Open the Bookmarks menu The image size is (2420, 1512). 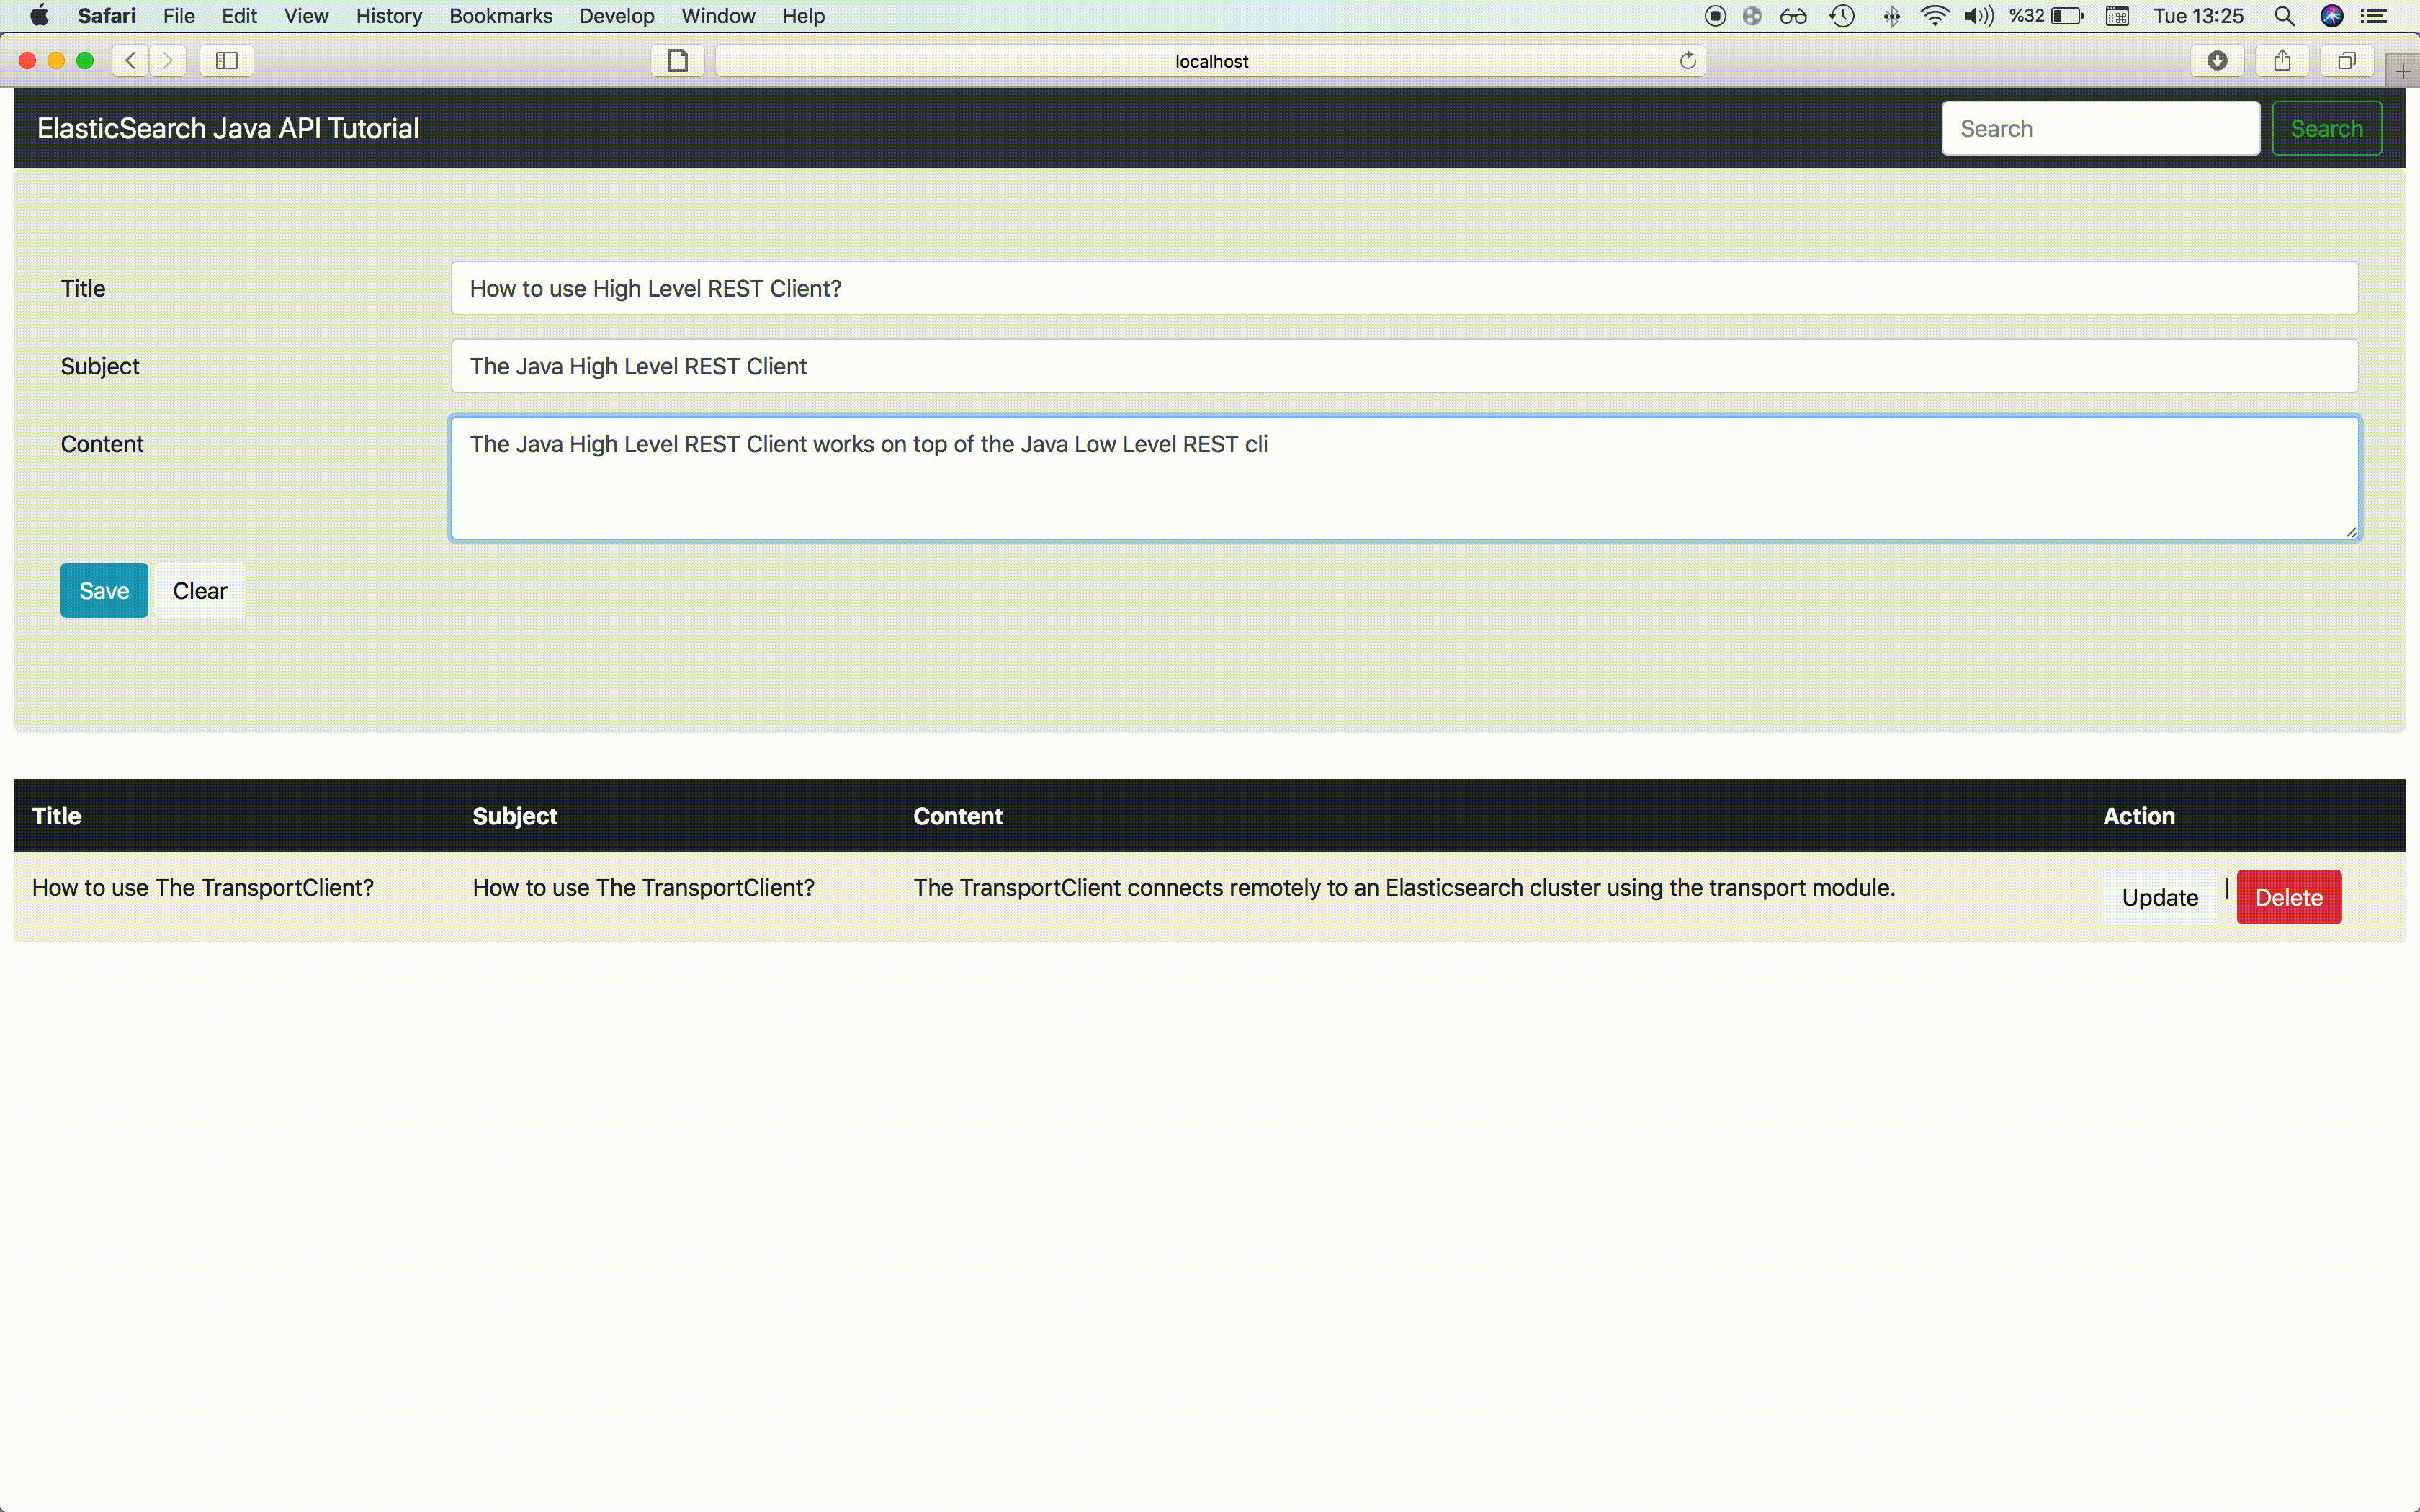click(500, 16)
